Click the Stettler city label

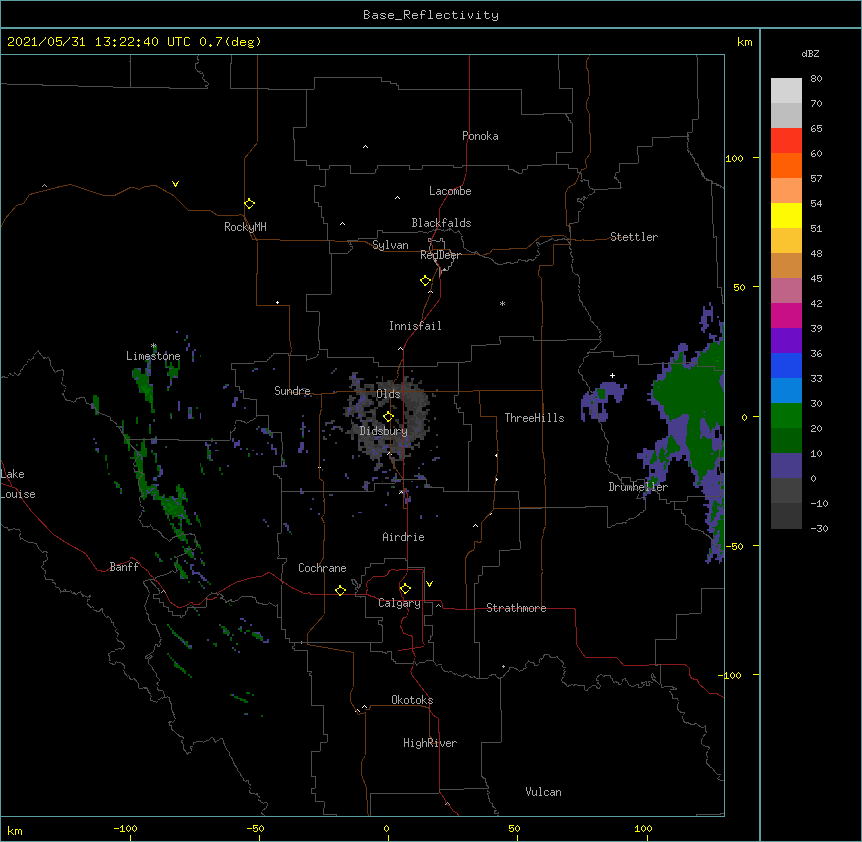tap(634, 237)
